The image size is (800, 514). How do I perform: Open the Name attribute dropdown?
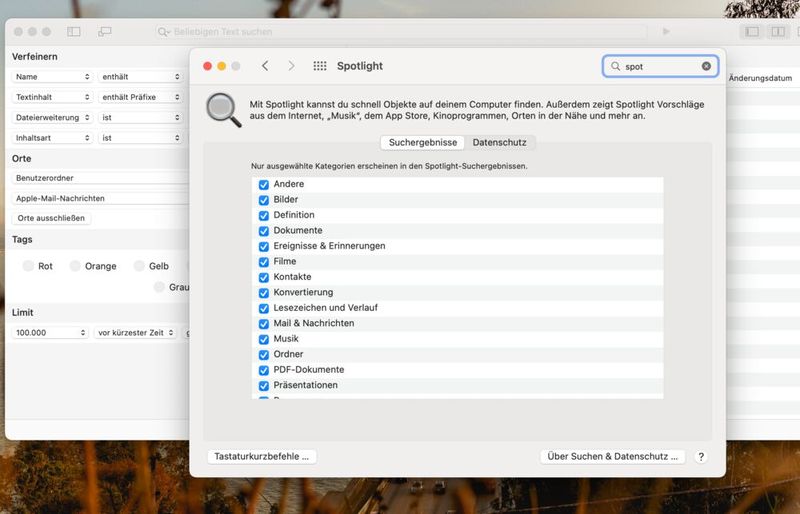pos(52,77)
